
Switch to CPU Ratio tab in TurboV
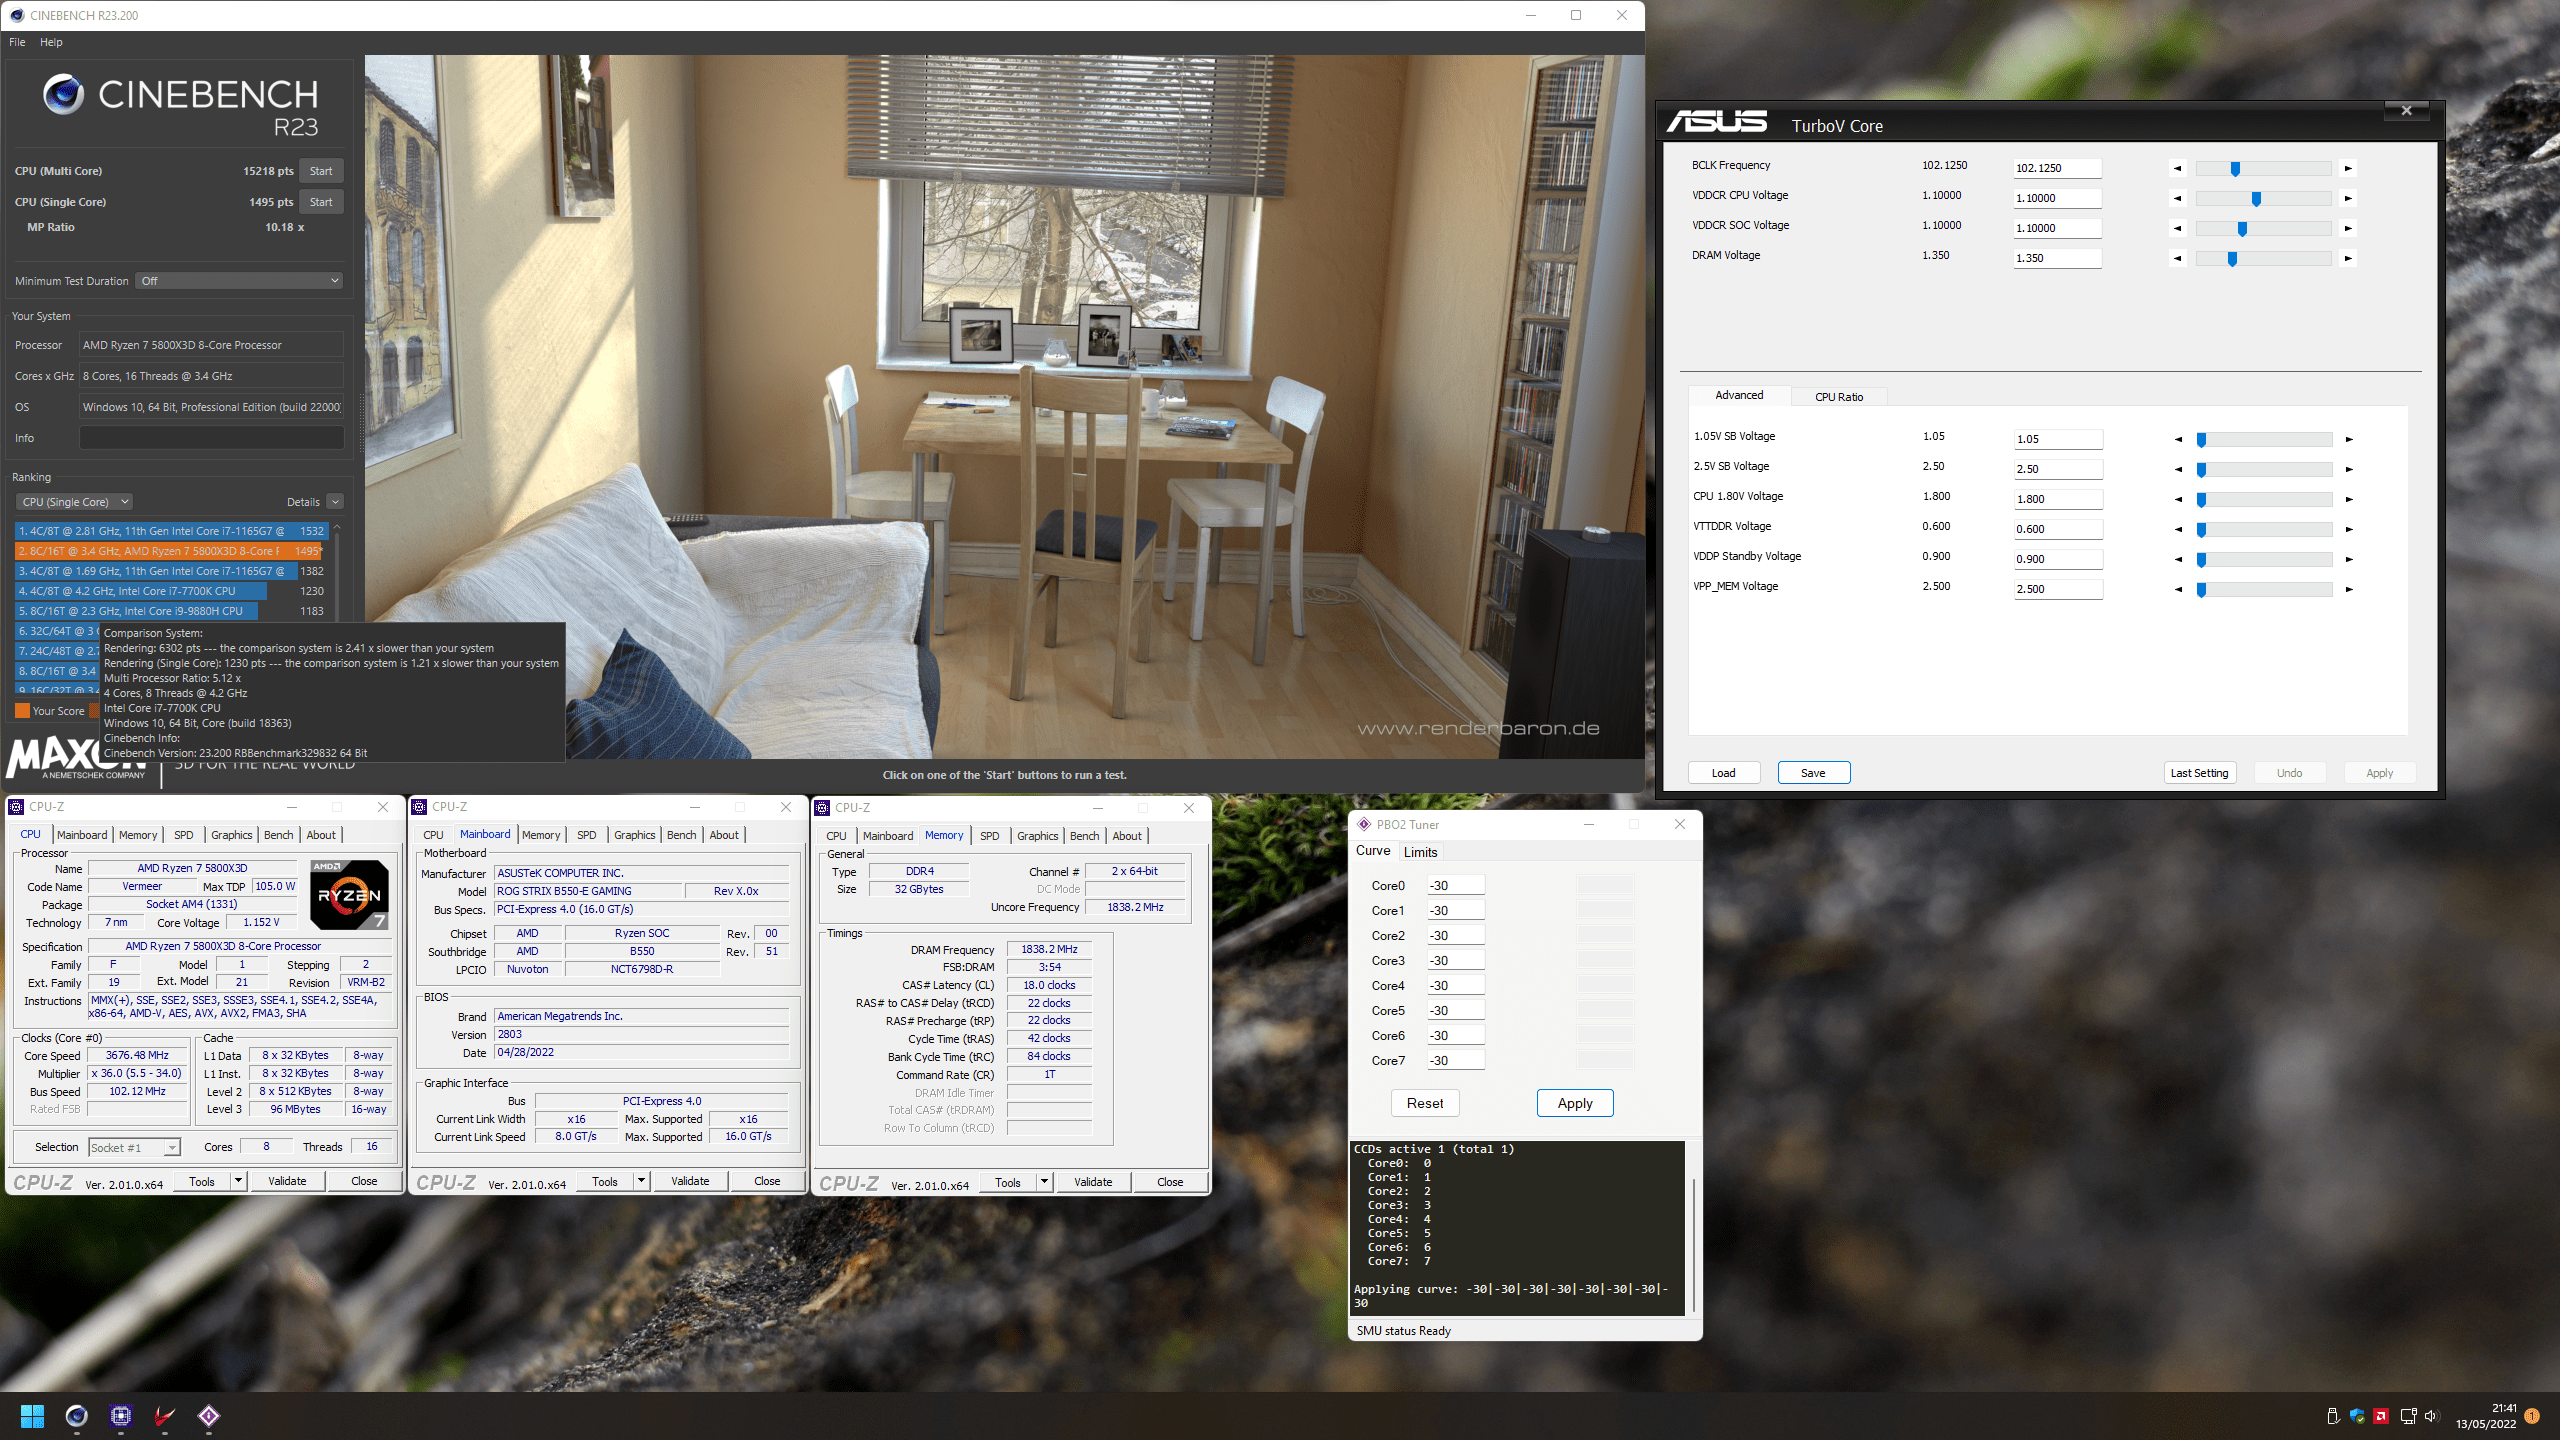coord(1838,397)
